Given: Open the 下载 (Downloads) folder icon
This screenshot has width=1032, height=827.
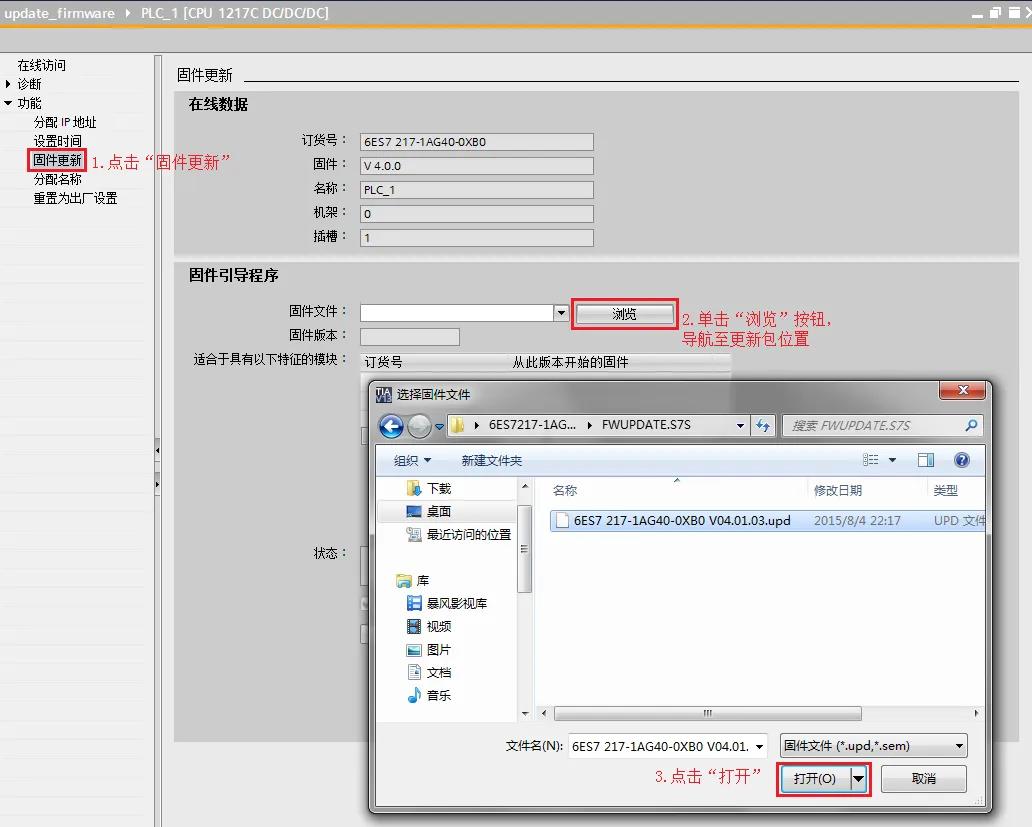Looking at the screenshot, I should [x=413, y=489].
